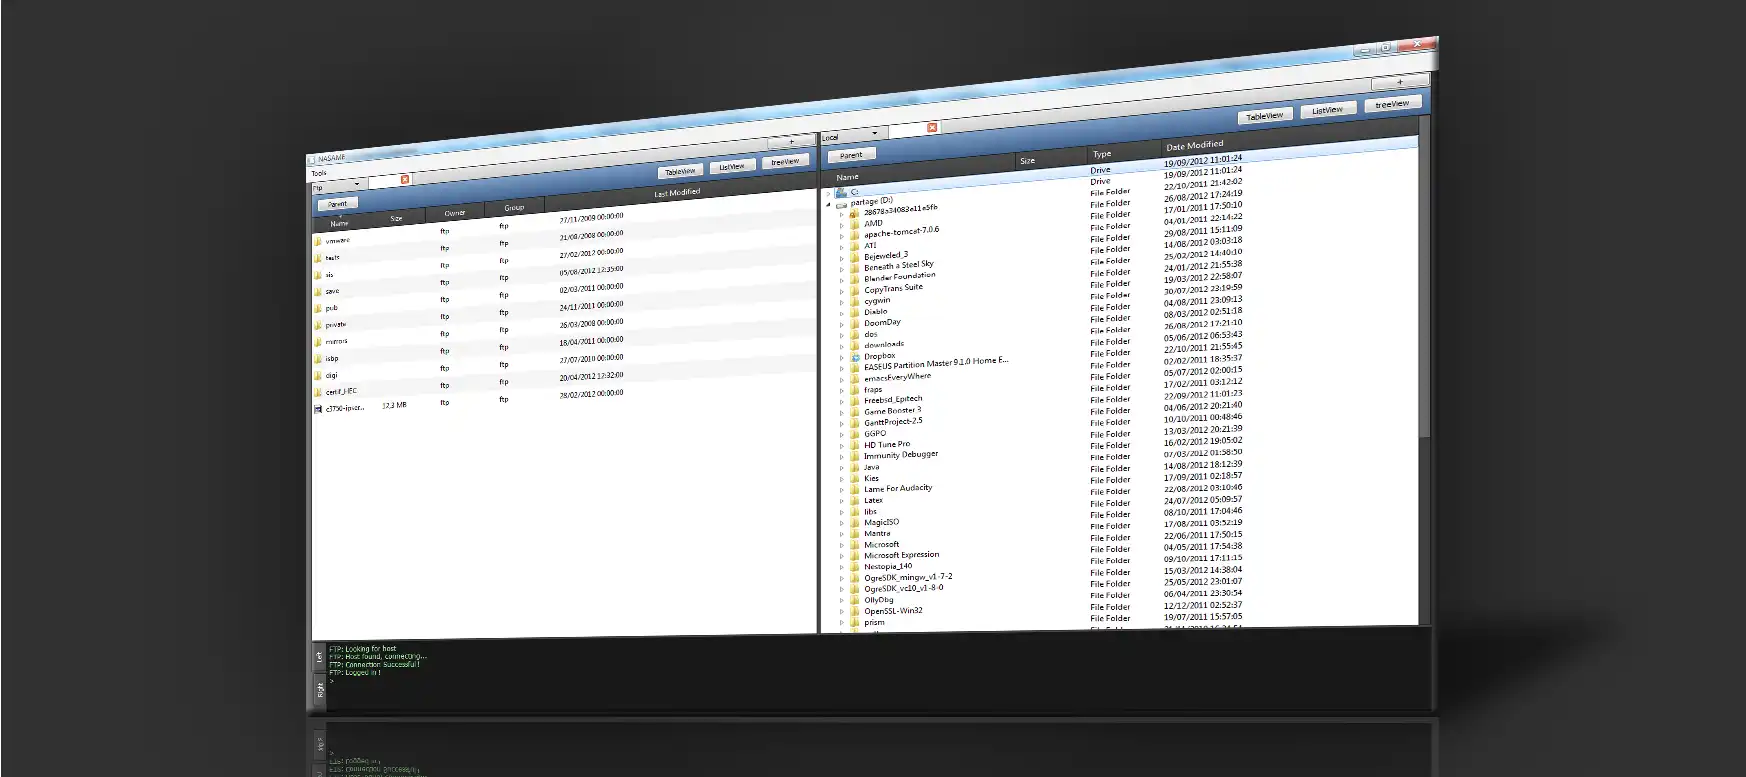Click the MagicISO folder icon

855,523
